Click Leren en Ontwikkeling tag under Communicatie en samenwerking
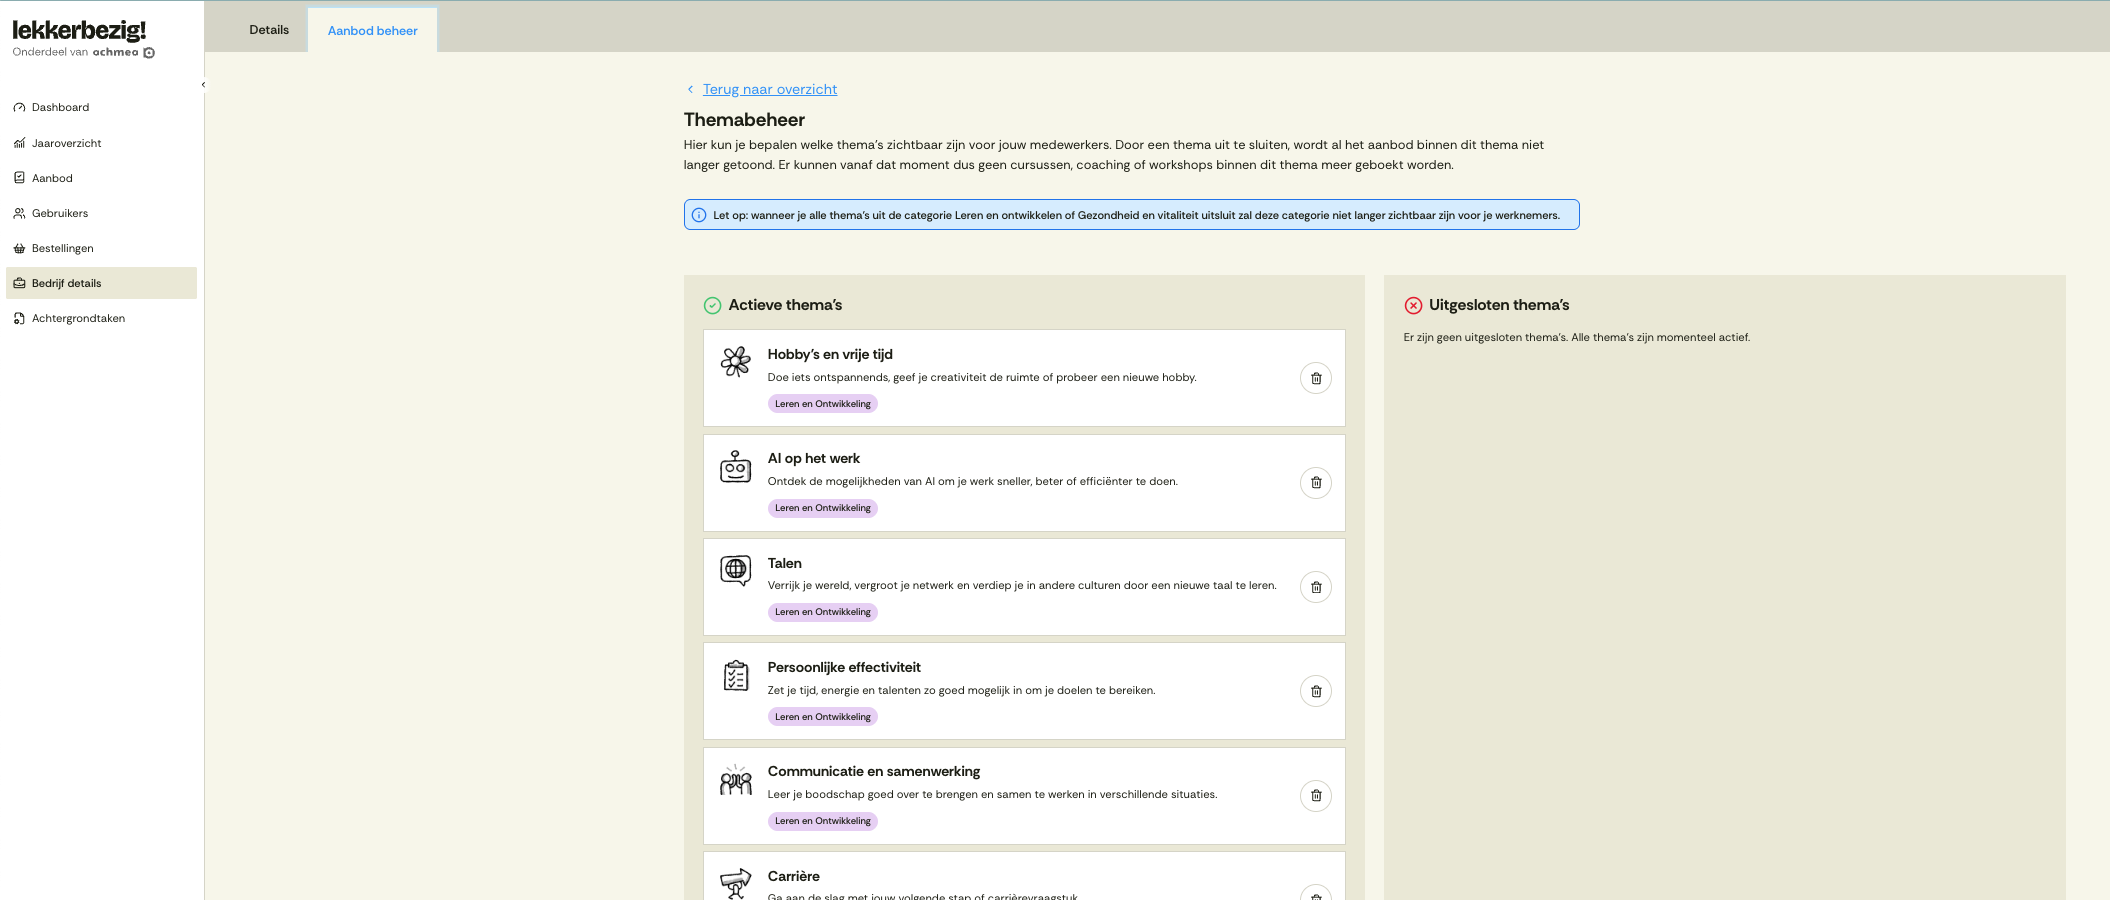This screenshot has height=900, width=2110. (822, 821)
